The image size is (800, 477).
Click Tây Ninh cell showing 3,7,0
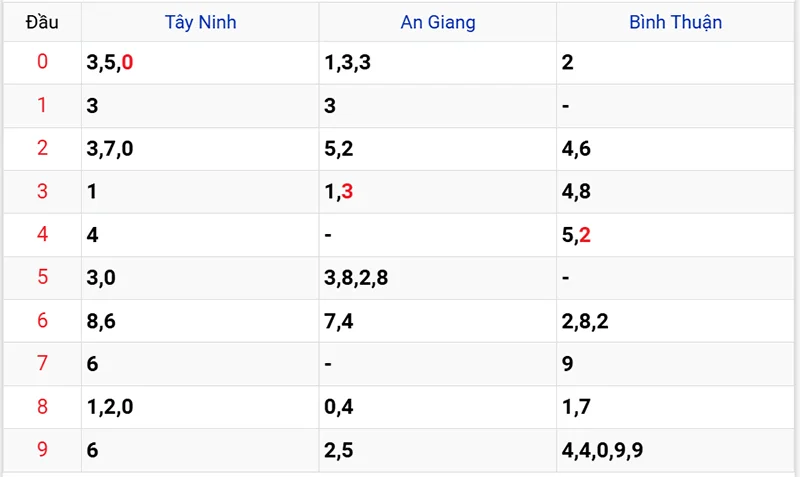coord(111,149)
